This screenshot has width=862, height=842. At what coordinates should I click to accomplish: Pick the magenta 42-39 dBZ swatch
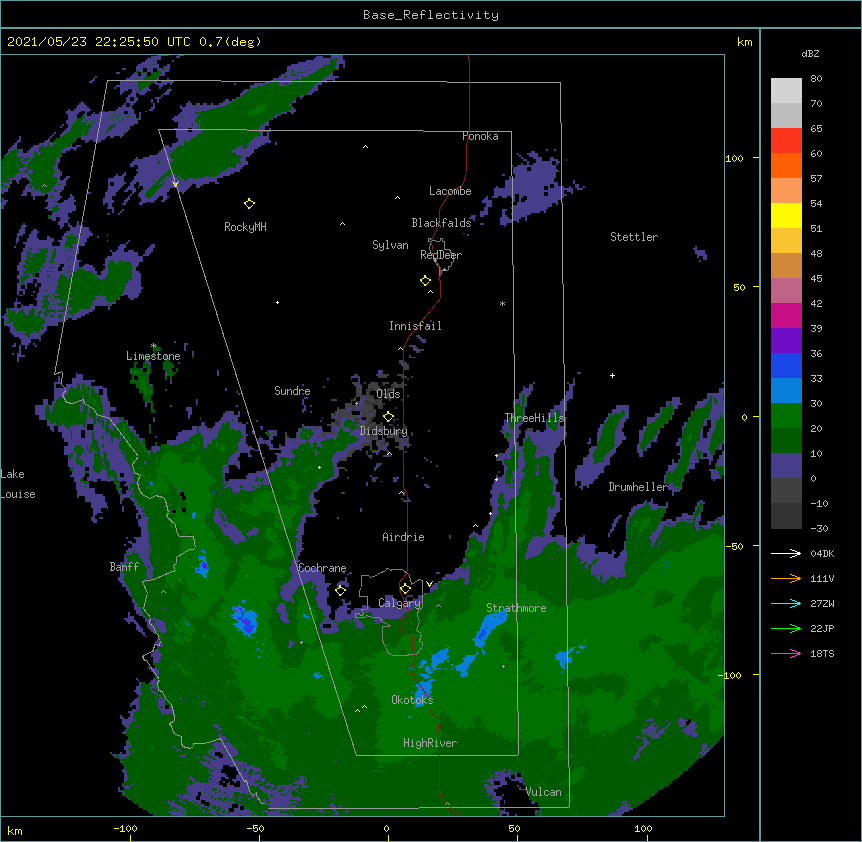(x=786, y=315)
